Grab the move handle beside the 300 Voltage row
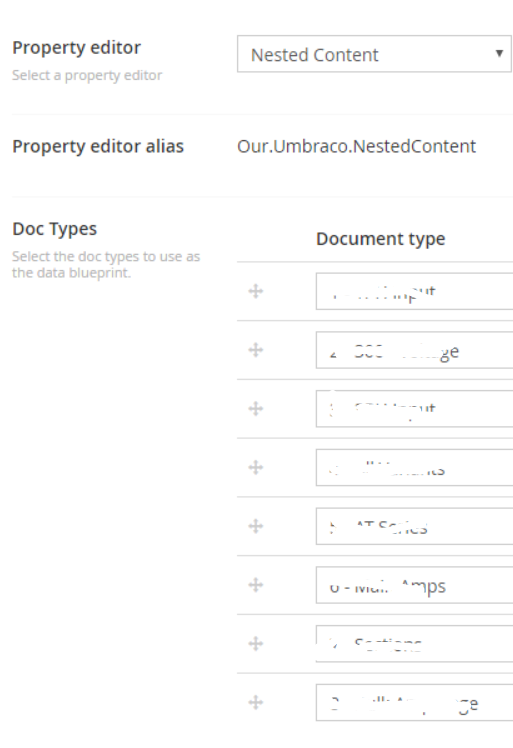This screenshot has height=748, width=513. coord(256,350)
